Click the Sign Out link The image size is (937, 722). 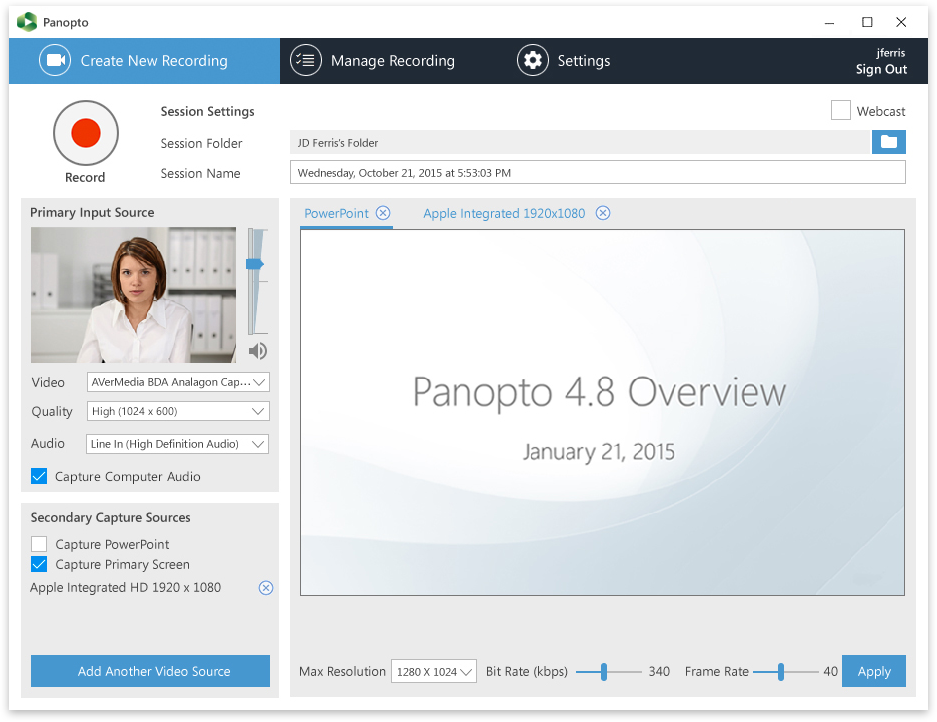[881, 69]
